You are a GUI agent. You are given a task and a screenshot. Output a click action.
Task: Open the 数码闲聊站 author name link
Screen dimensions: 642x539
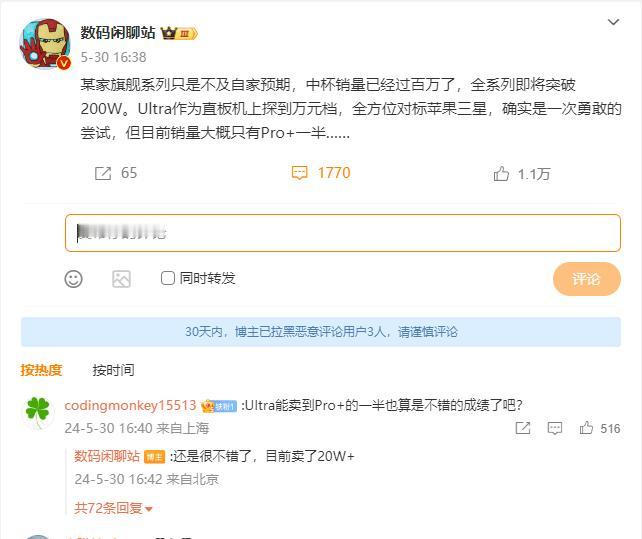coord(118,33)
